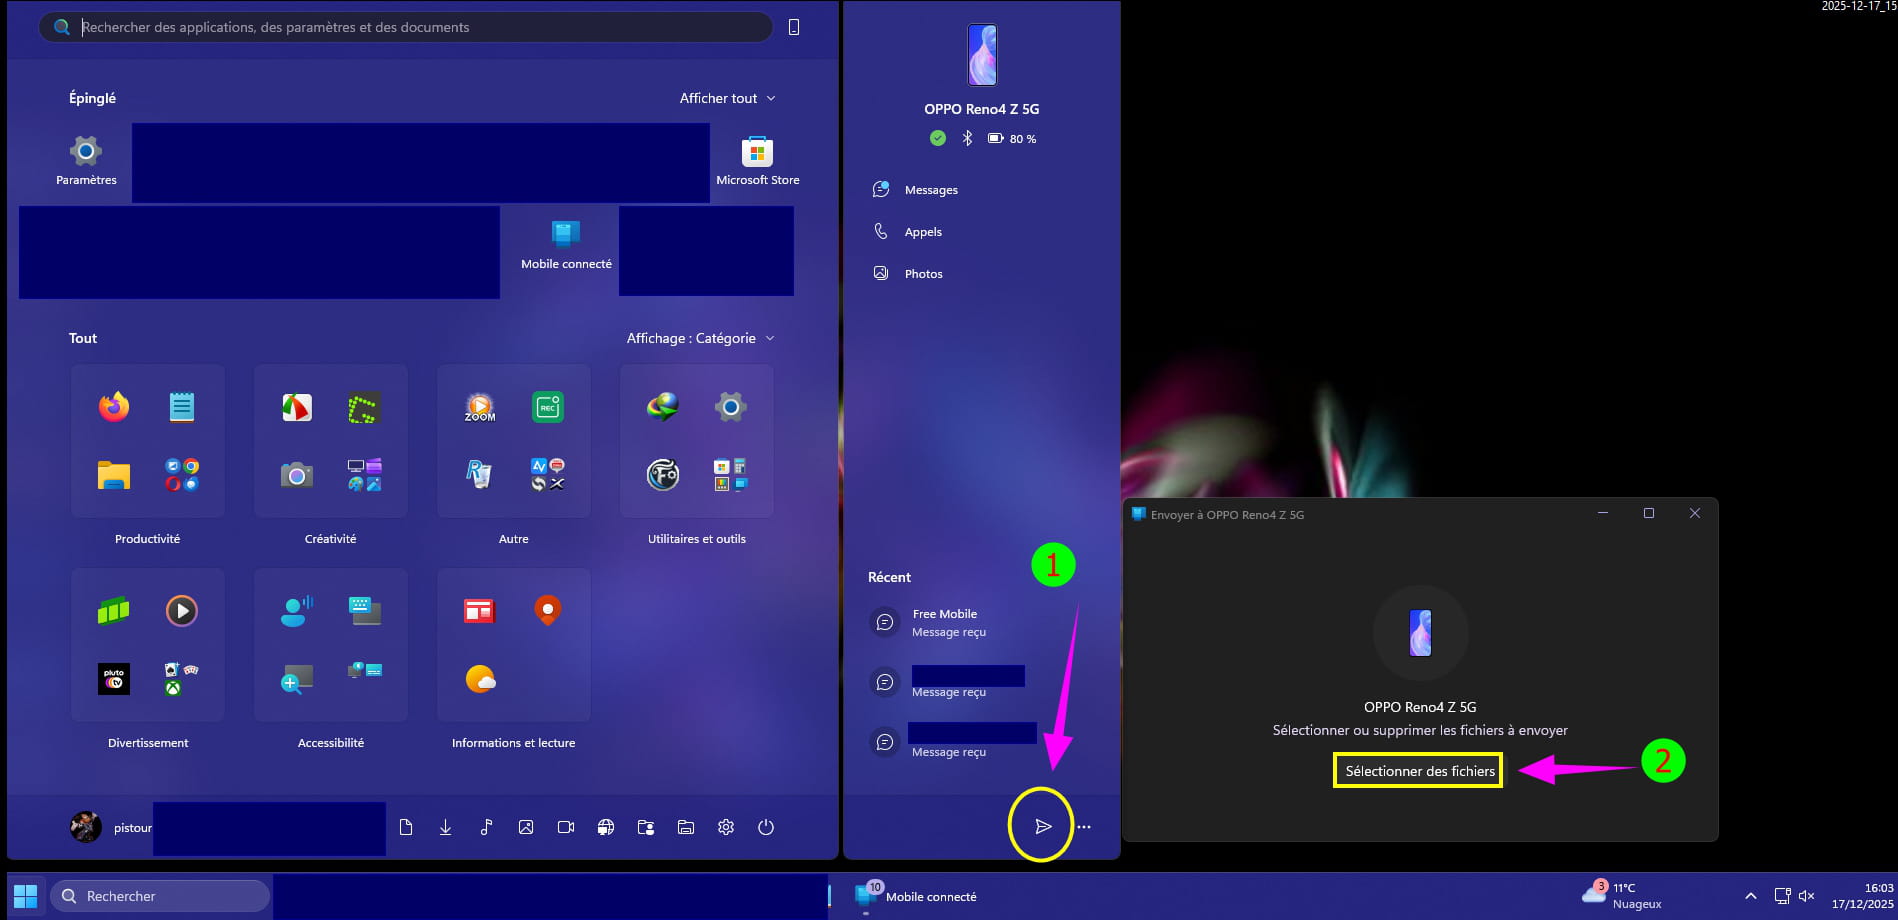The image size is (1898, 920).
Task: Open the Productivité app category folder
Action: click(x=148, y=441)
